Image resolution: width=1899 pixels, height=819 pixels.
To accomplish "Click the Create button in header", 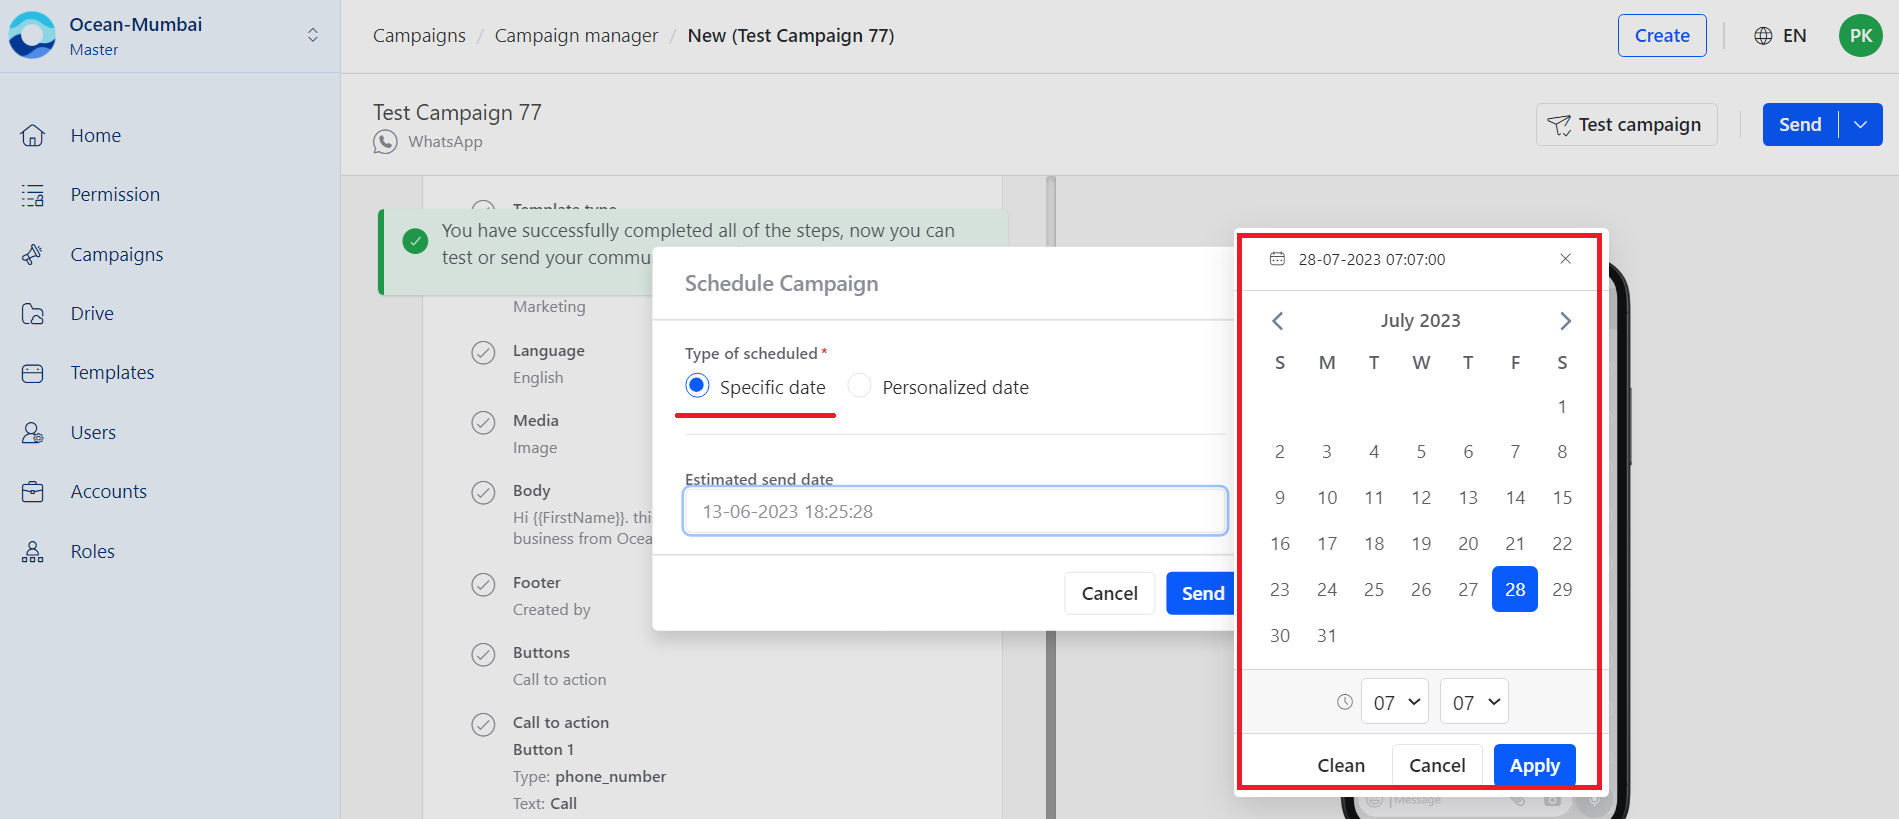I will [x=1662, y=36].
